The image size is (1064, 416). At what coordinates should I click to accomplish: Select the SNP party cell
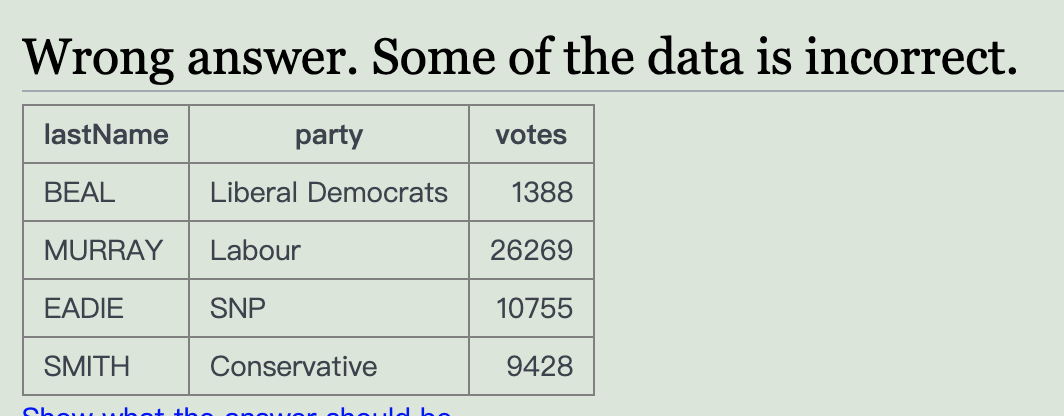(238, 308)
